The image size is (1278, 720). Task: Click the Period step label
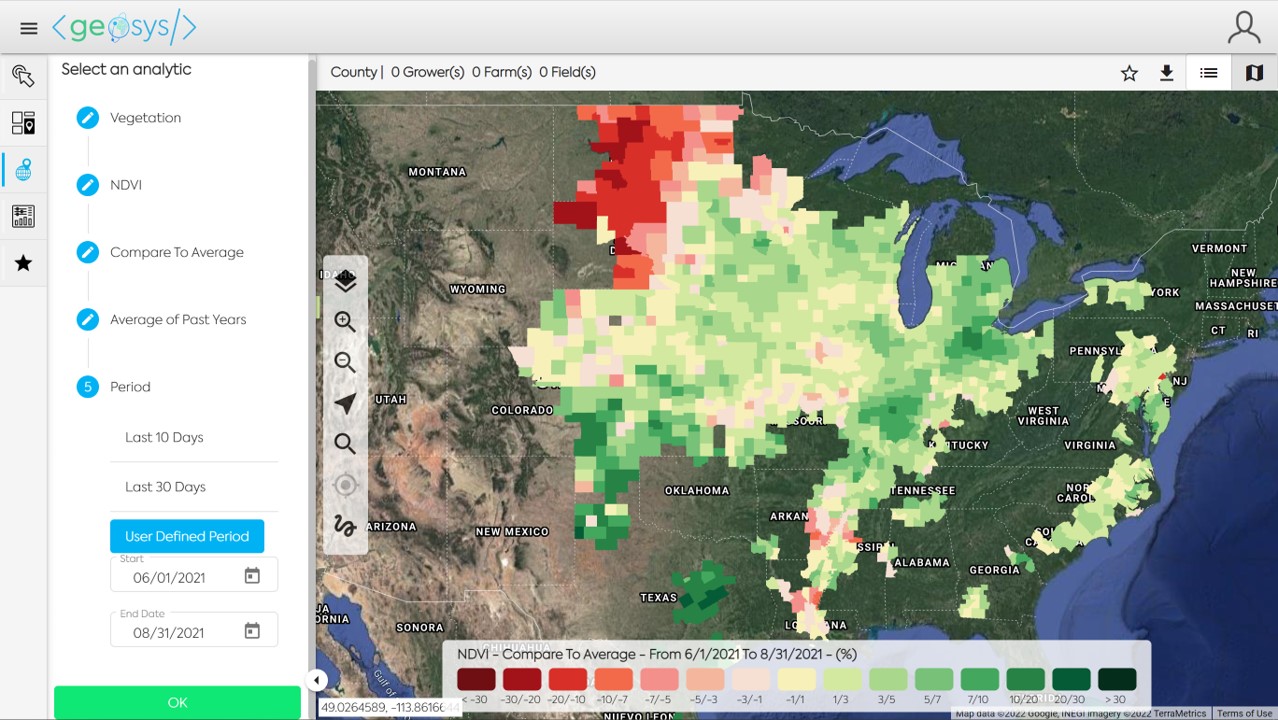pos(130,387)
